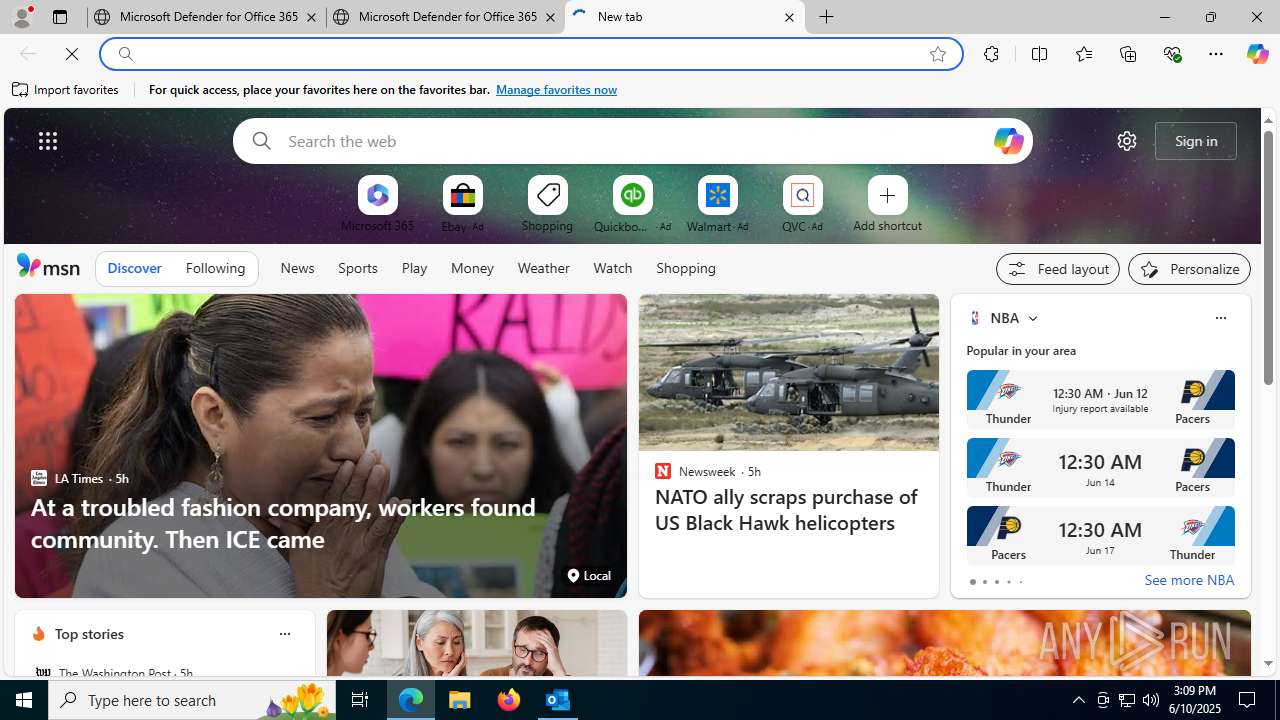Open Task View on taskbar
Viewport: 1280px width, 720px height.
point(360,700)
